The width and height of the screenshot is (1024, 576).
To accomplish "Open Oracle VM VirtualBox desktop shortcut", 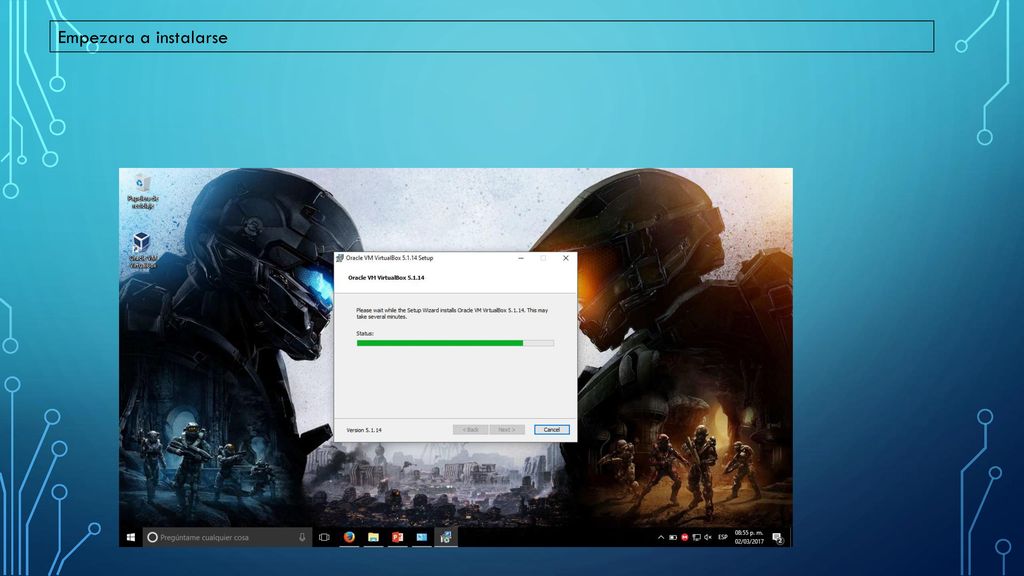I will [142, 249].
